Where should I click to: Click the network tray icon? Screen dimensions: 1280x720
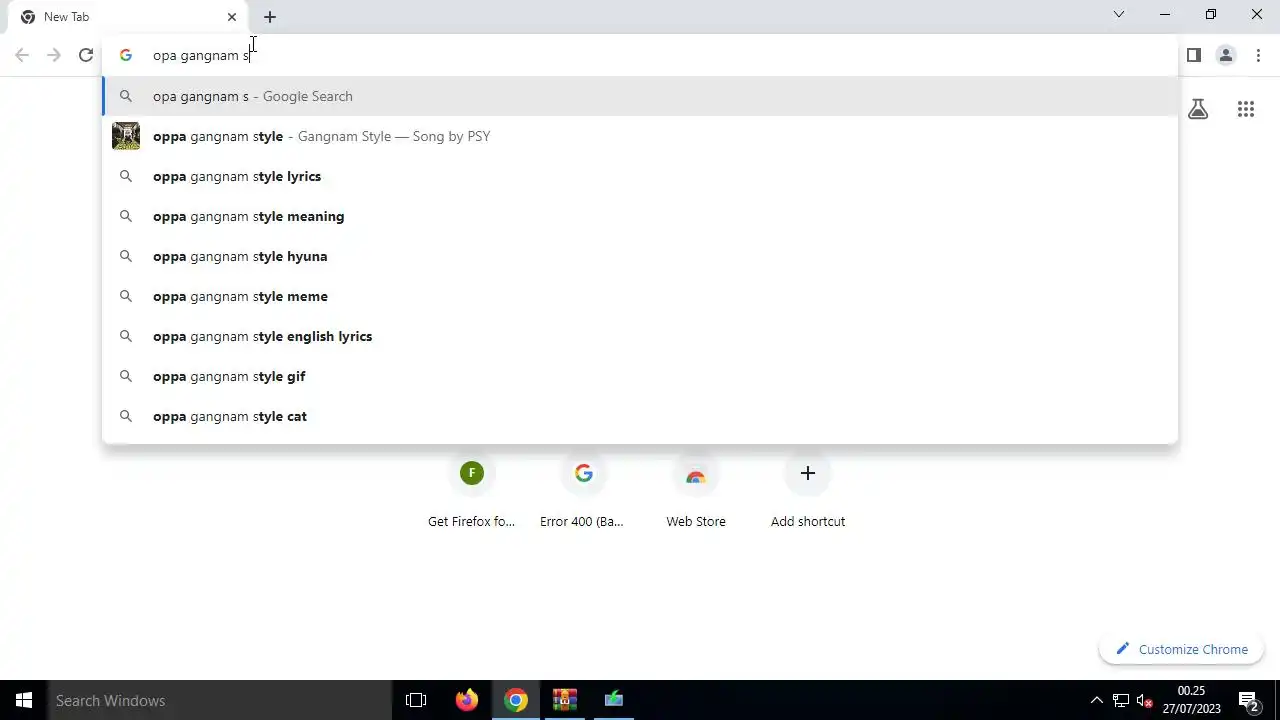point(1121,700)
